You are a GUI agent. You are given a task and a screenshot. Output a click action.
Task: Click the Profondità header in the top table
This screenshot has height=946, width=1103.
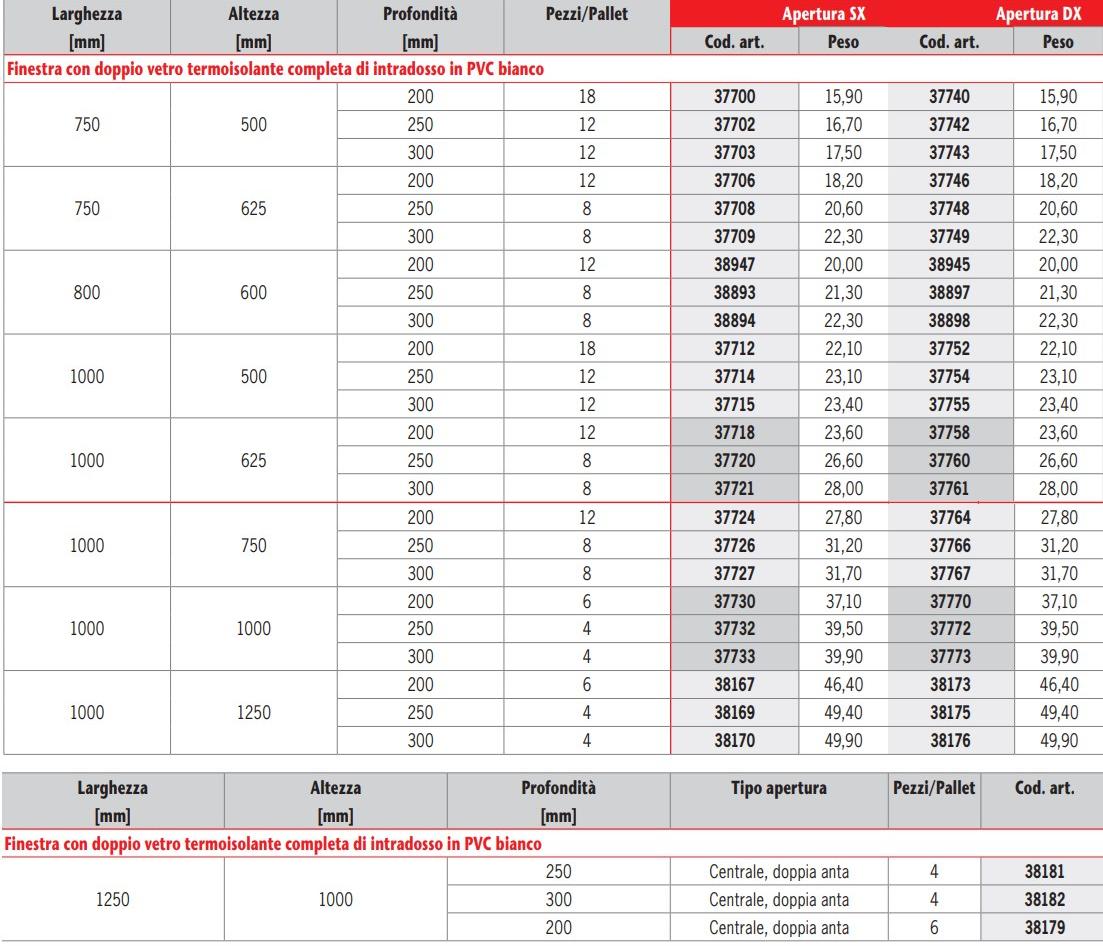click(x=420, y=15)
